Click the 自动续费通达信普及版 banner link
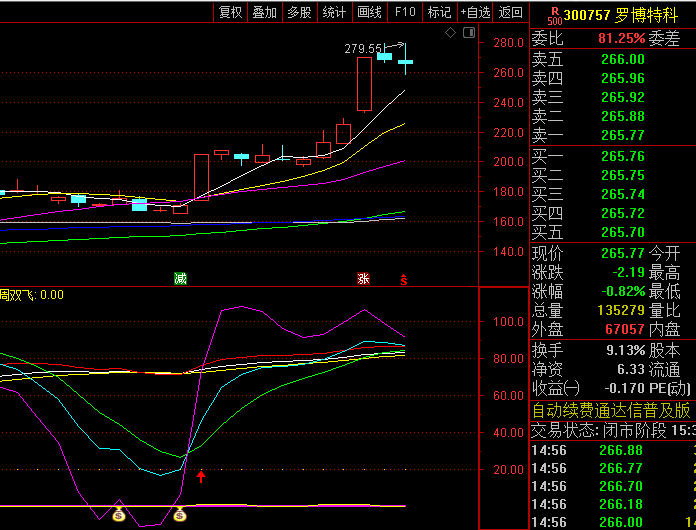This screenshot has height=530, width=696. coord(611,410)
